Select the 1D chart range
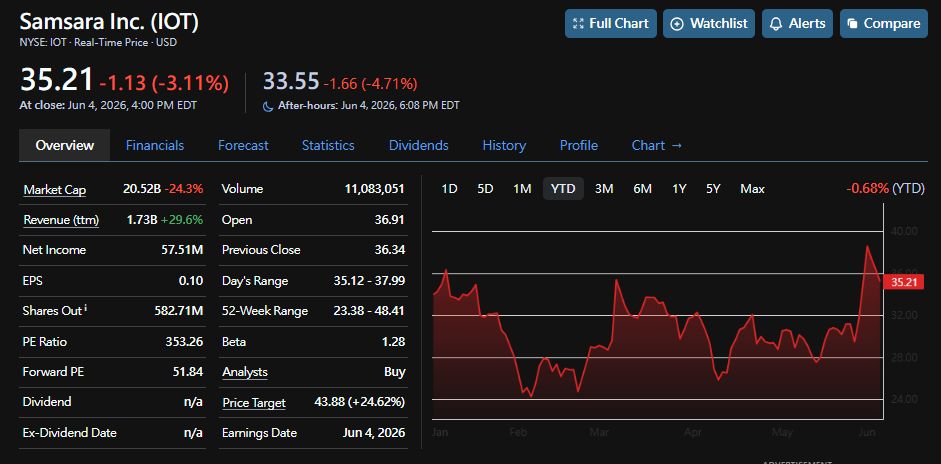This screenshot has height=464, width=941. tap(449, 189)
